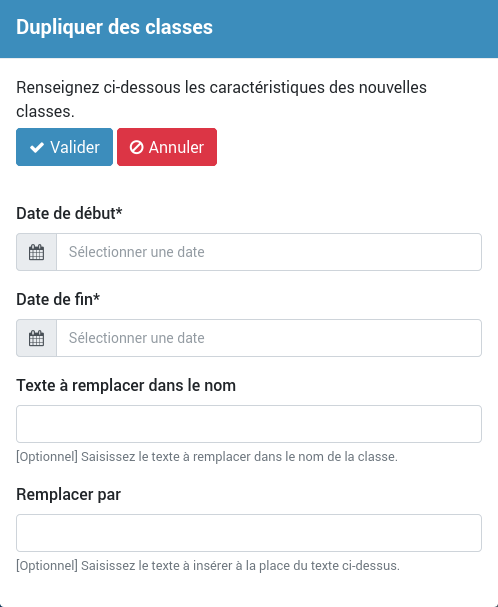This screenshot has width=498, height=607.
Task: Open the calendar icon for Date de fin
Action: (36, 338)
